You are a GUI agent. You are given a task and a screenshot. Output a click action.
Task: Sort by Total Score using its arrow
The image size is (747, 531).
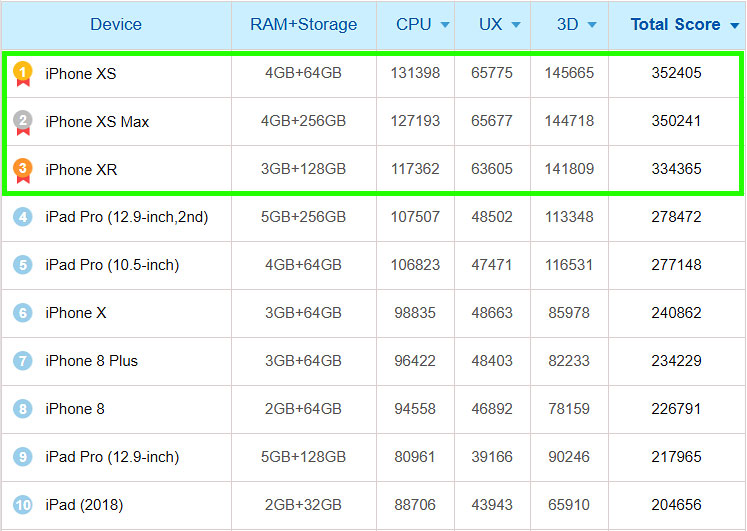735,25
